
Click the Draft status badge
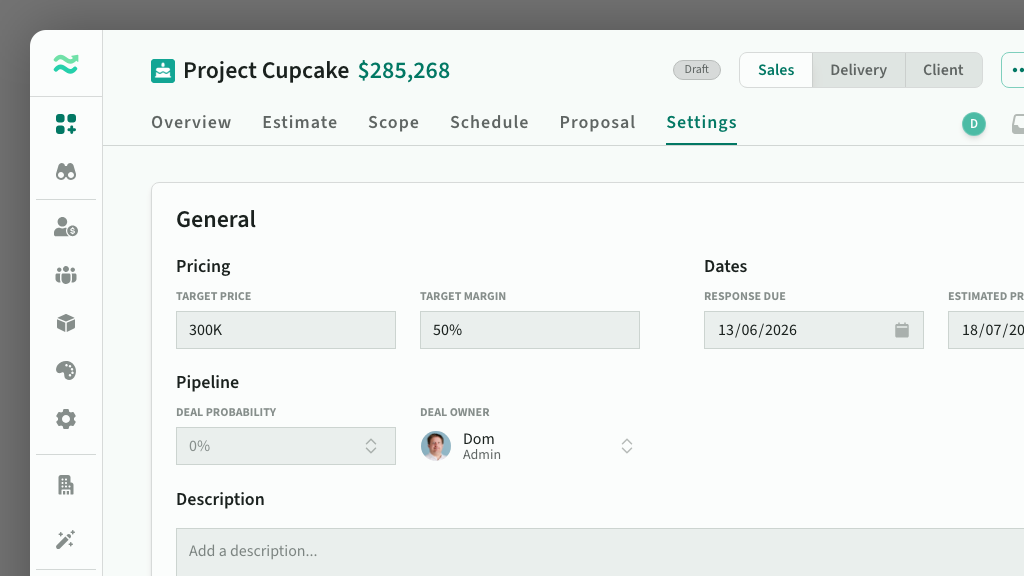pos(697,70)
